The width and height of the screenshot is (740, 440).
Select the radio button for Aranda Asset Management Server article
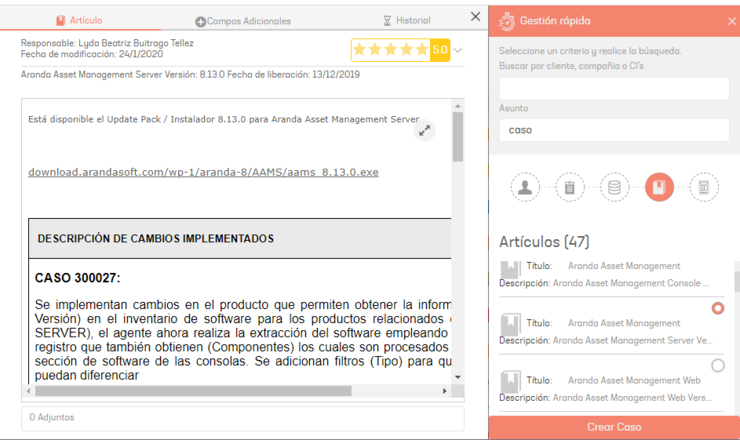click(718, 308)
